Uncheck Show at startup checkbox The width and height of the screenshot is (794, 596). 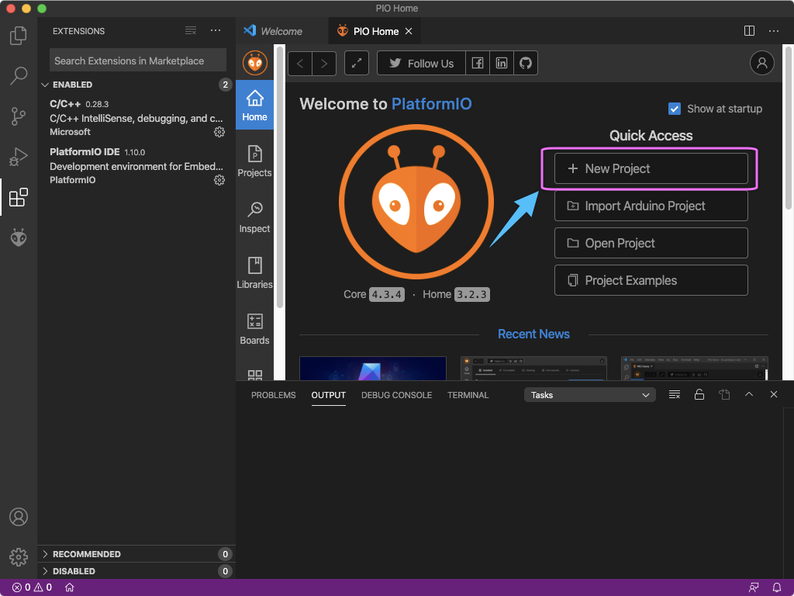point(674,109)
